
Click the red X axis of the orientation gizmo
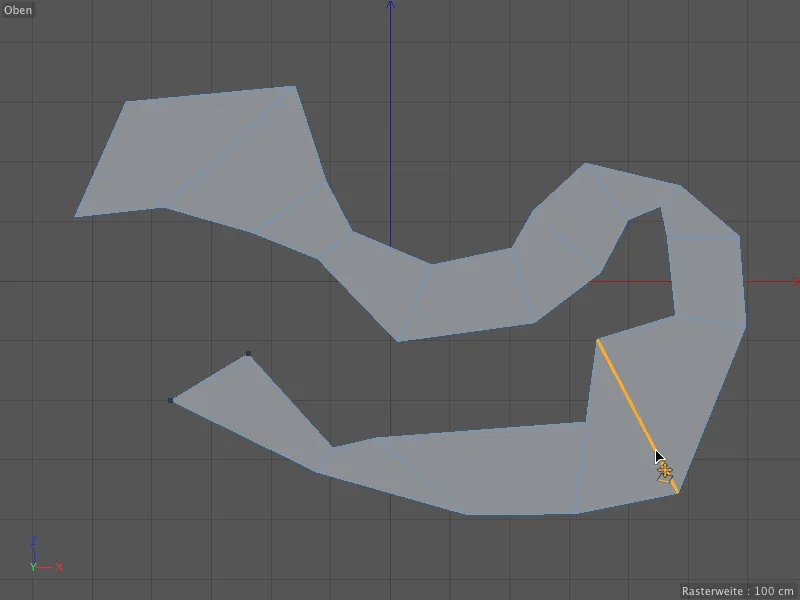pyautogui.click(x=58, y=567)
